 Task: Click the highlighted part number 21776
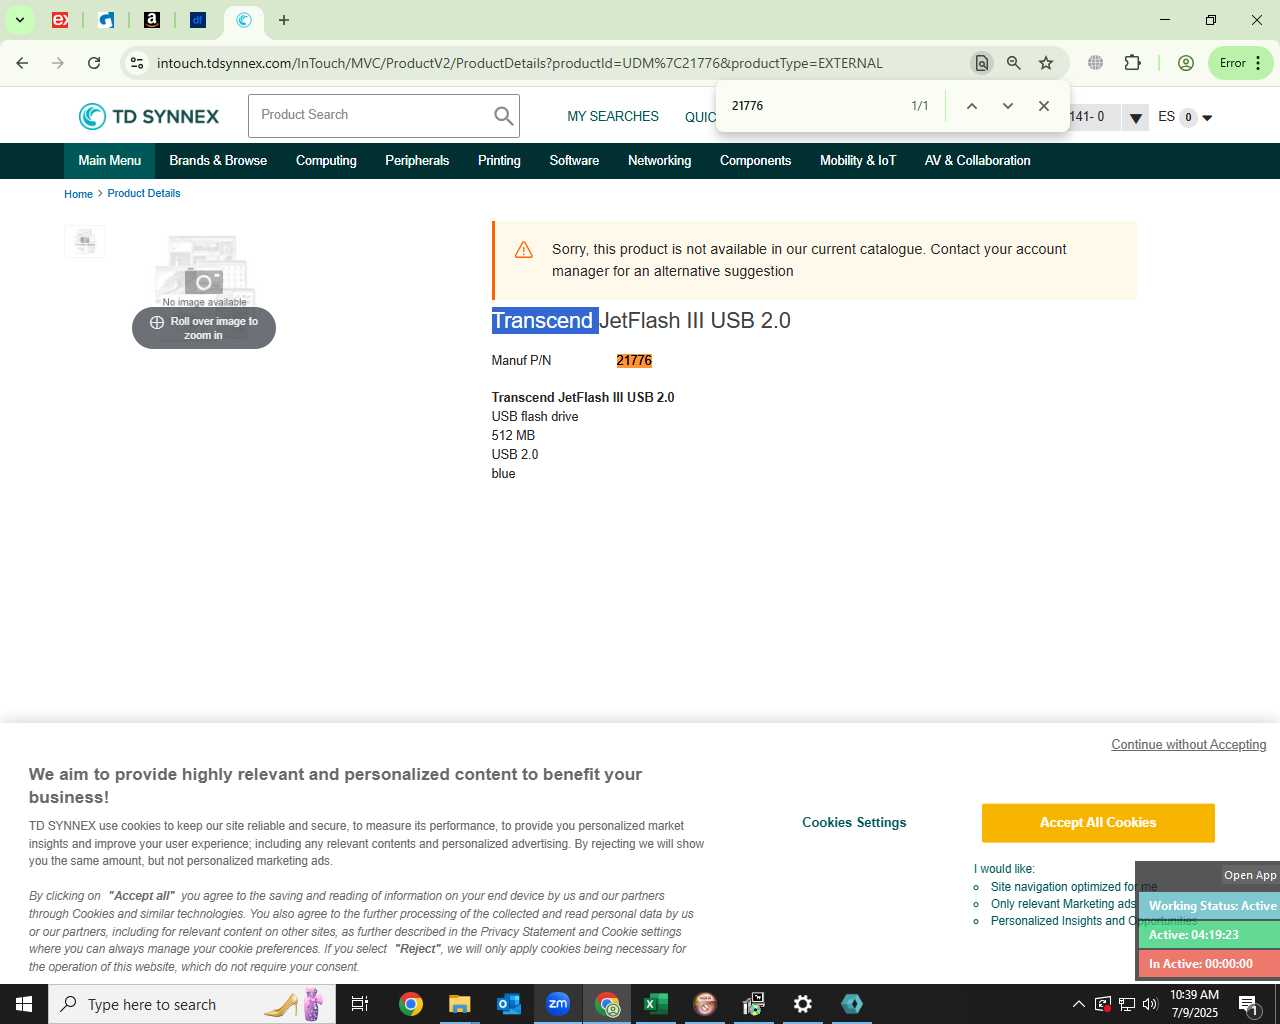click(x=634, y=361)
